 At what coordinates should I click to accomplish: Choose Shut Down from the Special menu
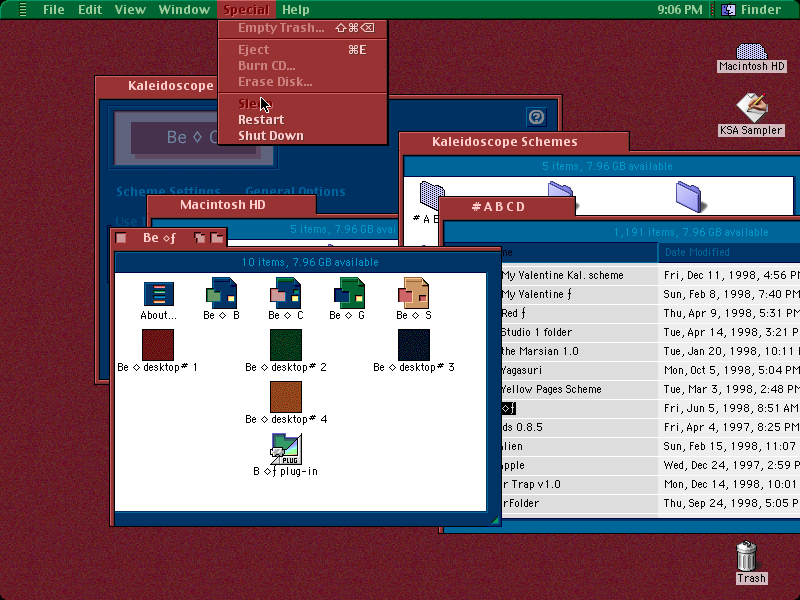point(303,136)
